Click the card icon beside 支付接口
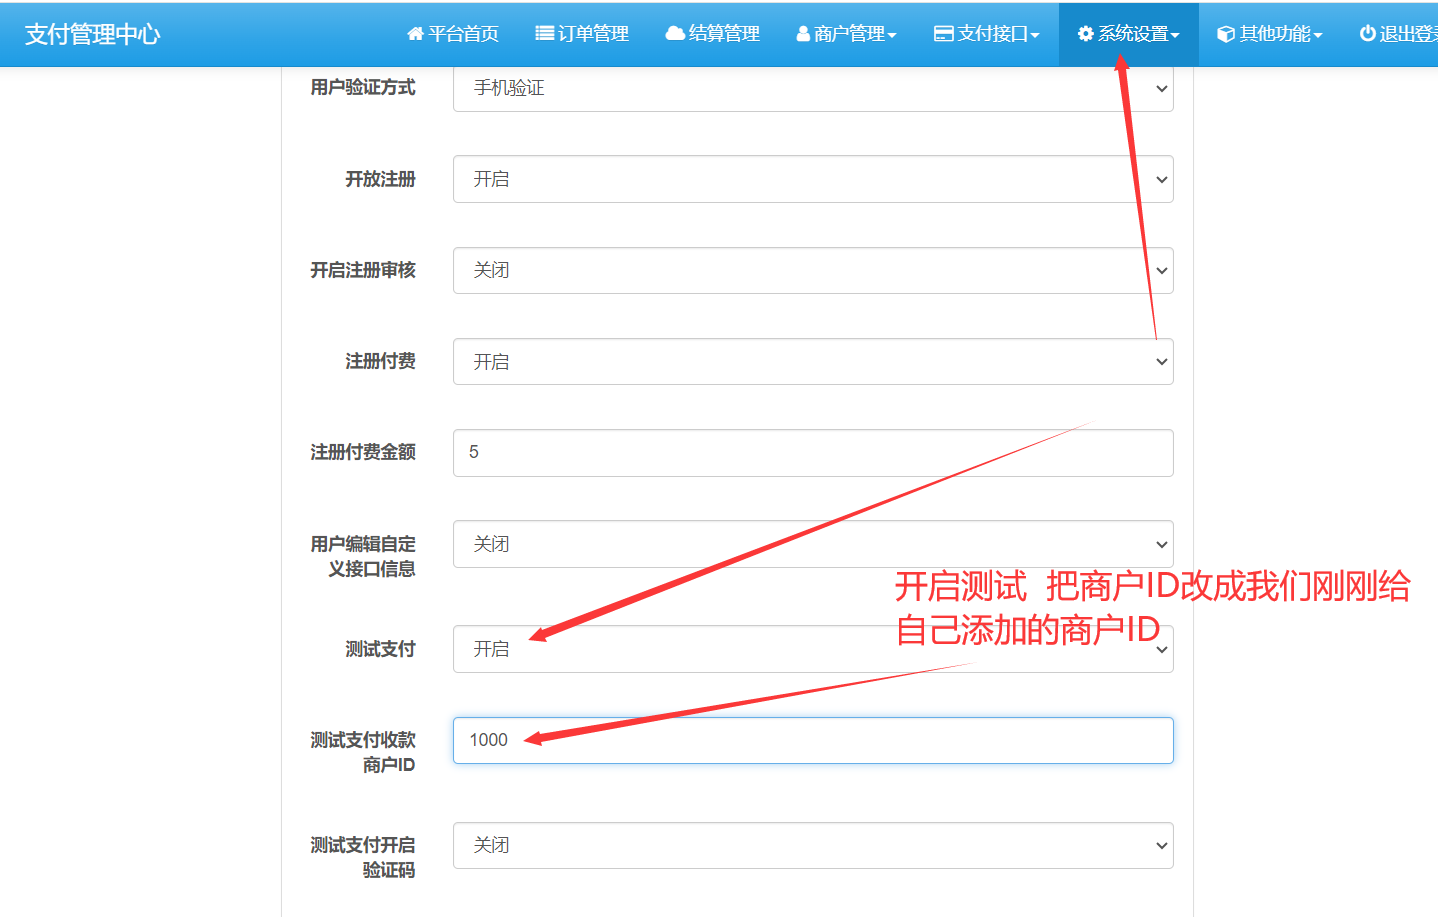Image resolution: width=1438 pixels, height=917 pixels. 943,34
